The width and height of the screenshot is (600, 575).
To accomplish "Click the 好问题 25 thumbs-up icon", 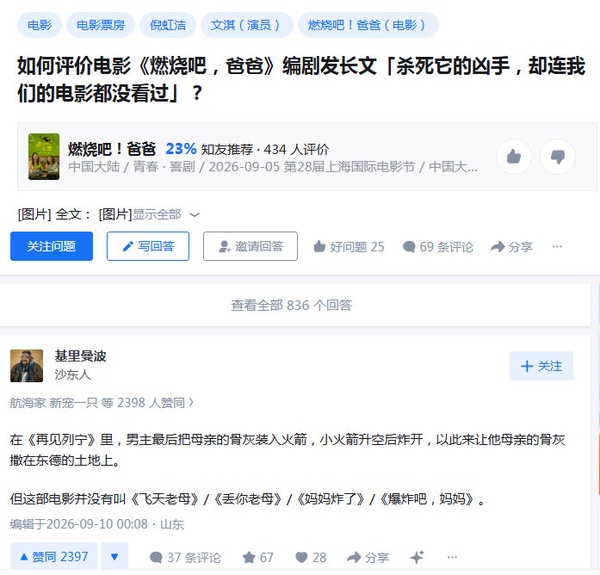I will 320,247.
